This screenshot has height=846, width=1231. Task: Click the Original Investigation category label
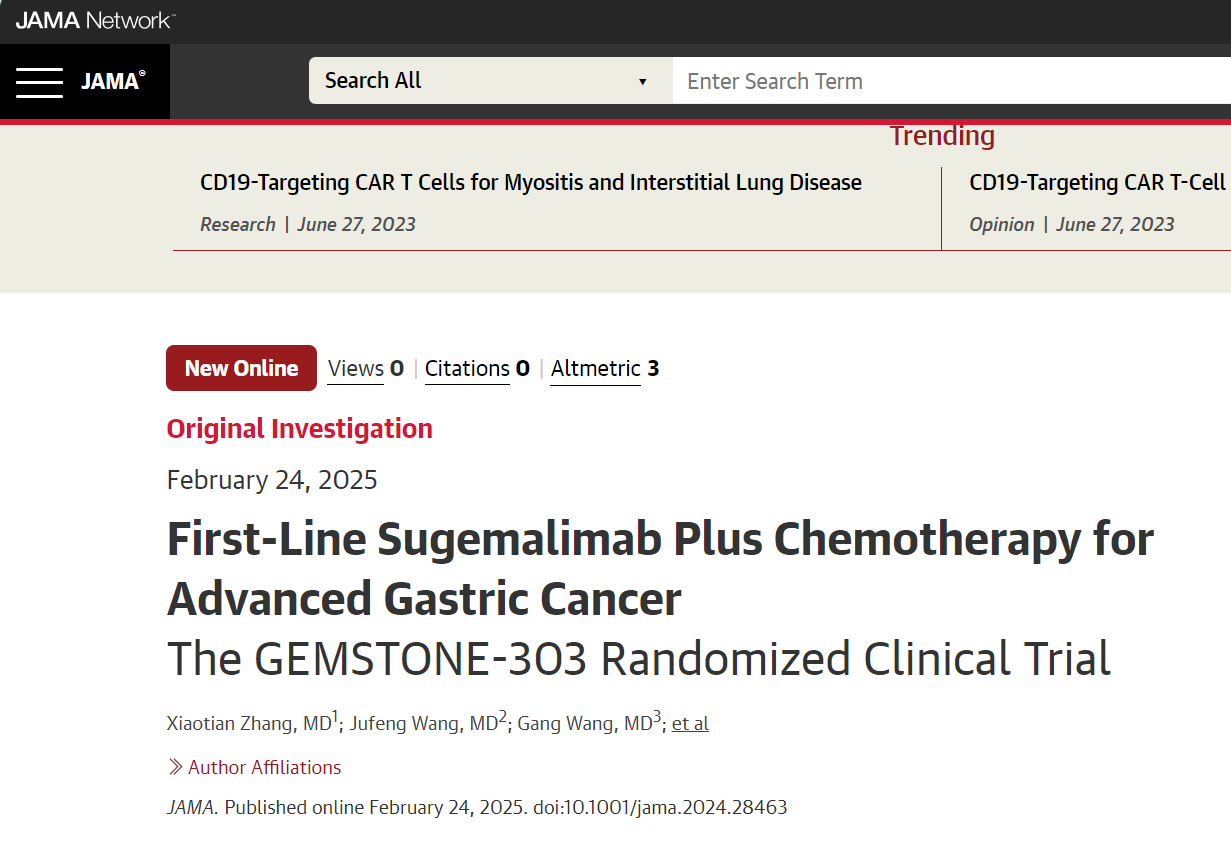[x=299, y=429]
